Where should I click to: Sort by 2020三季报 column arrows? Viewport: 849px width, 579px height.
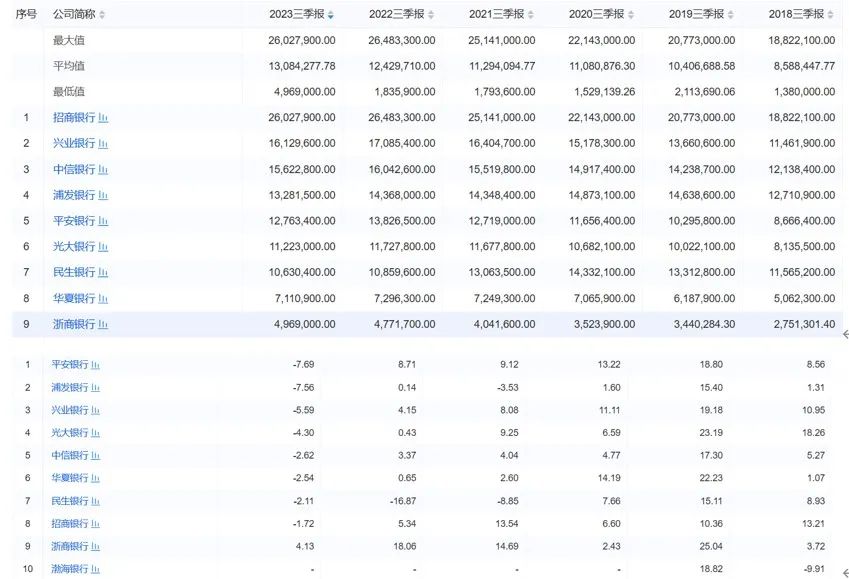631,15
